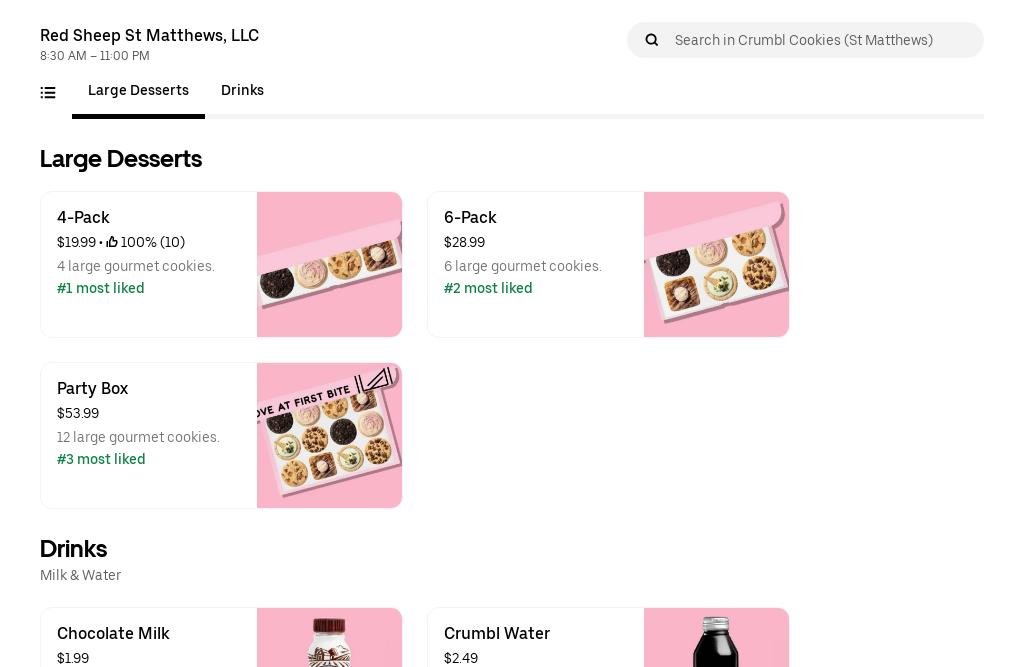Viewport: 1024px width, 667px height.
Task: View the Crumbl Water bottle image
Action: [716, 638]
